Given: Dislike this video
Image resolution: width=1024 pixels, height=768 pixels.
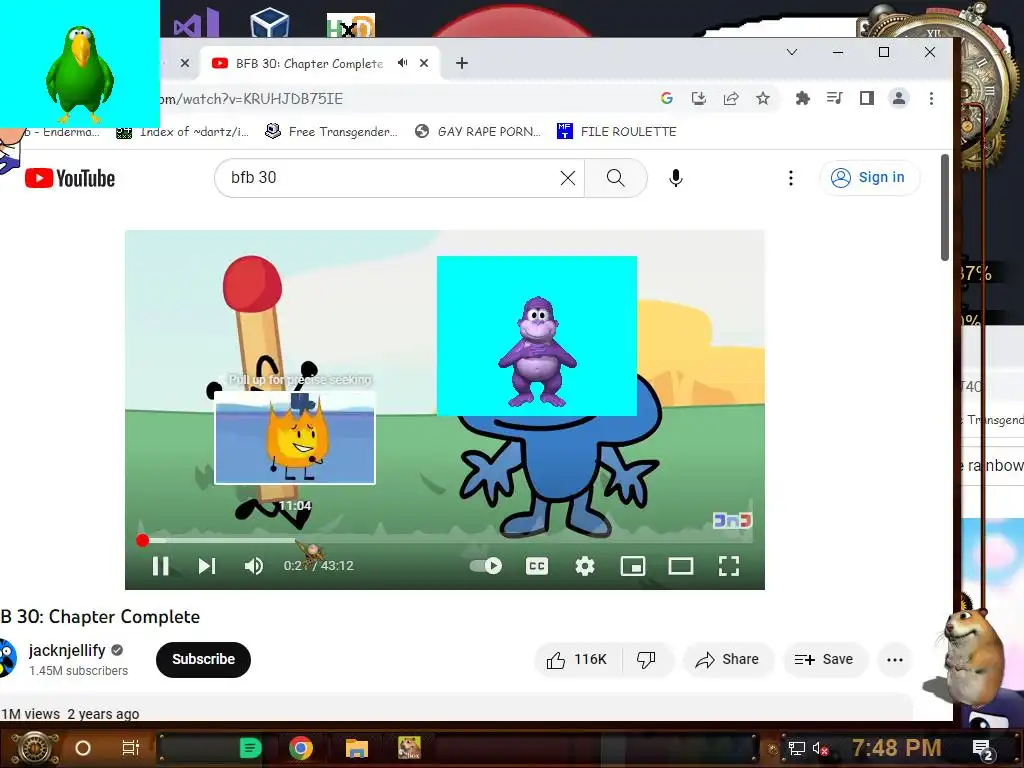Looking at the screenshot, I should pos(646,660).
